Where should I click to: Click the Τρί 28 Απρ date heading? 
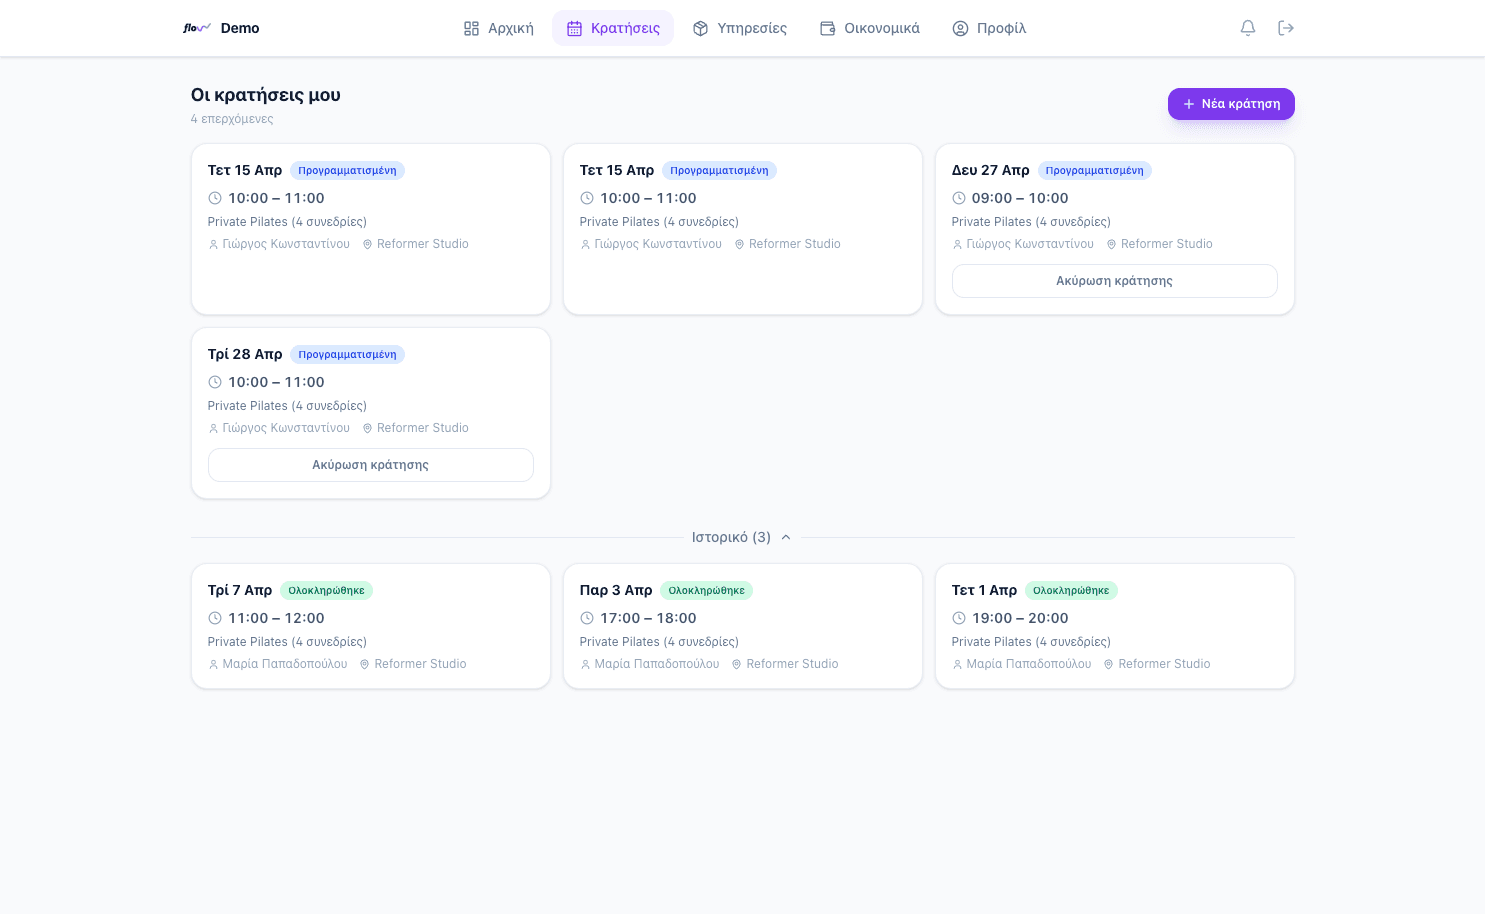pos(245,354)
